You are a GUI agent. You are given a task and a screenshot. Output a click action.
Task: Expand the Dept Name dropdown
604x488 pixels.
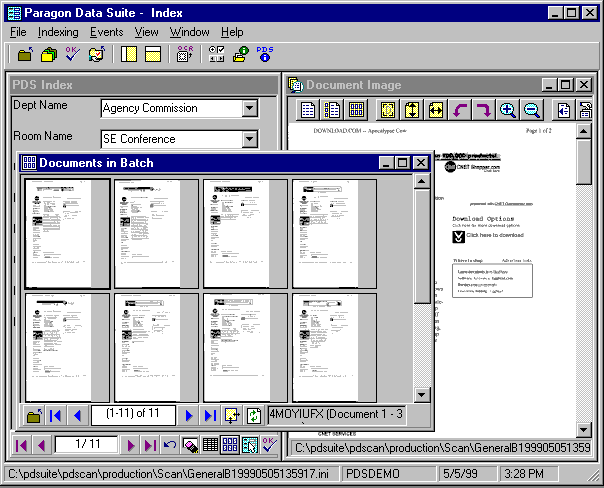click(250, 108)
